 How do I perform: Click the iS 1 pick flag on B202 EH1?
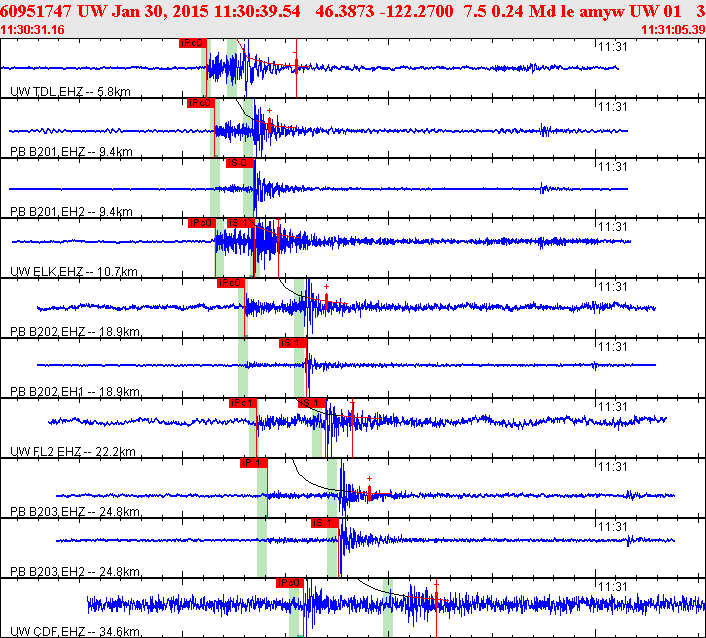pyautogui.click(x=293, y=343)
